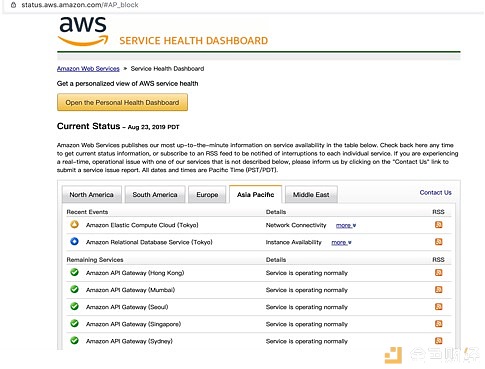Switch to the Middle East tab
Image resolution: width=485 pixels, height=369 pixels.
(x=311, y=194)
